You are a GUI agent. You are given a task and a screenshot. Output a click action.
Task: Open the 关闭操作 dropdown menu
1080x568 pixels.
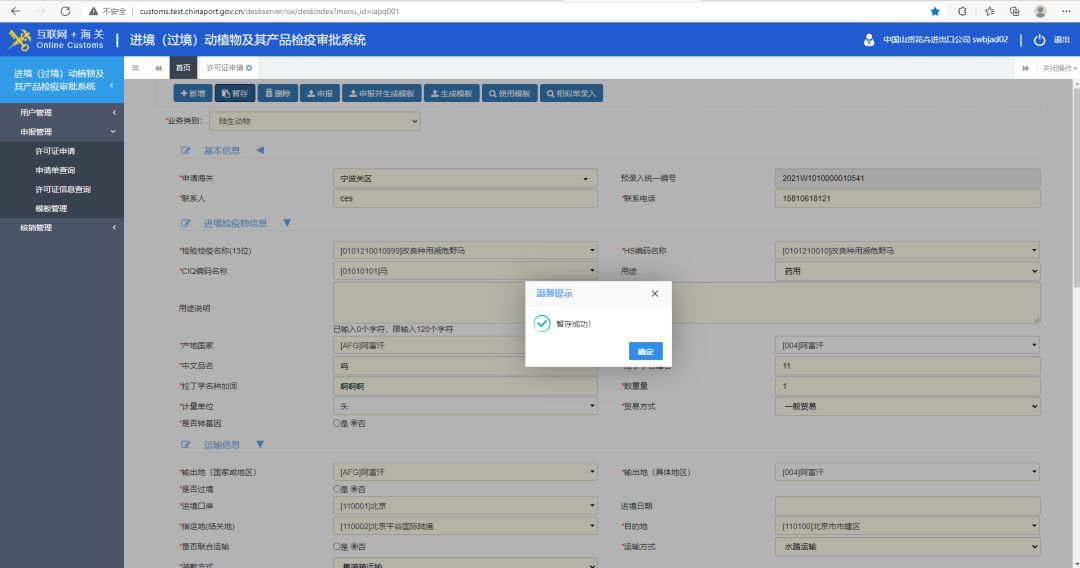click(1059, 68)
